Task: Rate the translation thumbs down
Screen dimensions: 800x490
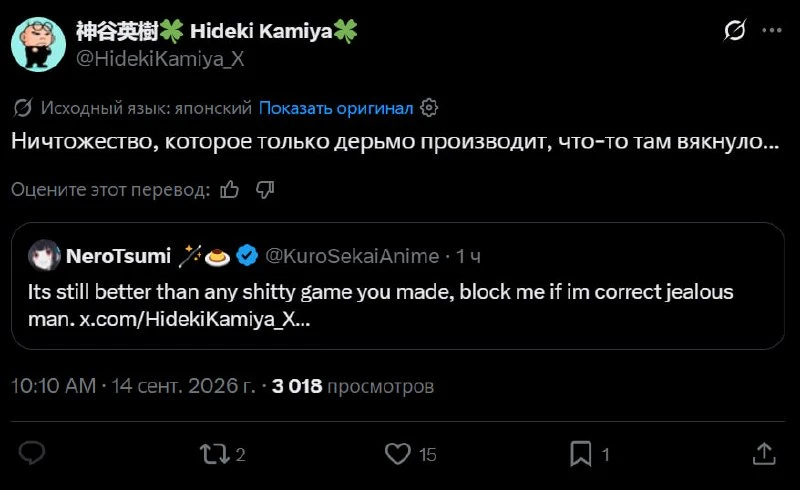Action: tap(265, 190)
